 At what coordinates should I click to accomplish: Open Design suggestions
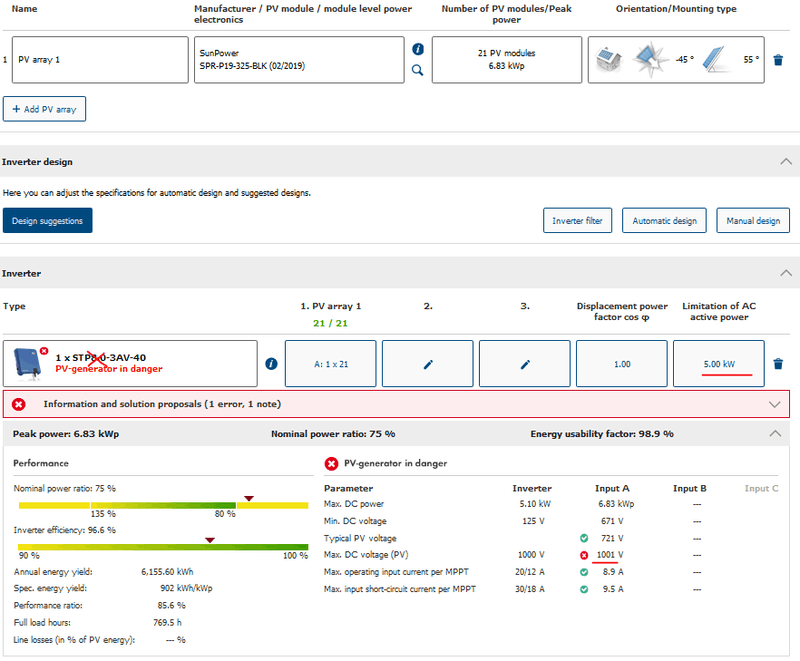48,220
